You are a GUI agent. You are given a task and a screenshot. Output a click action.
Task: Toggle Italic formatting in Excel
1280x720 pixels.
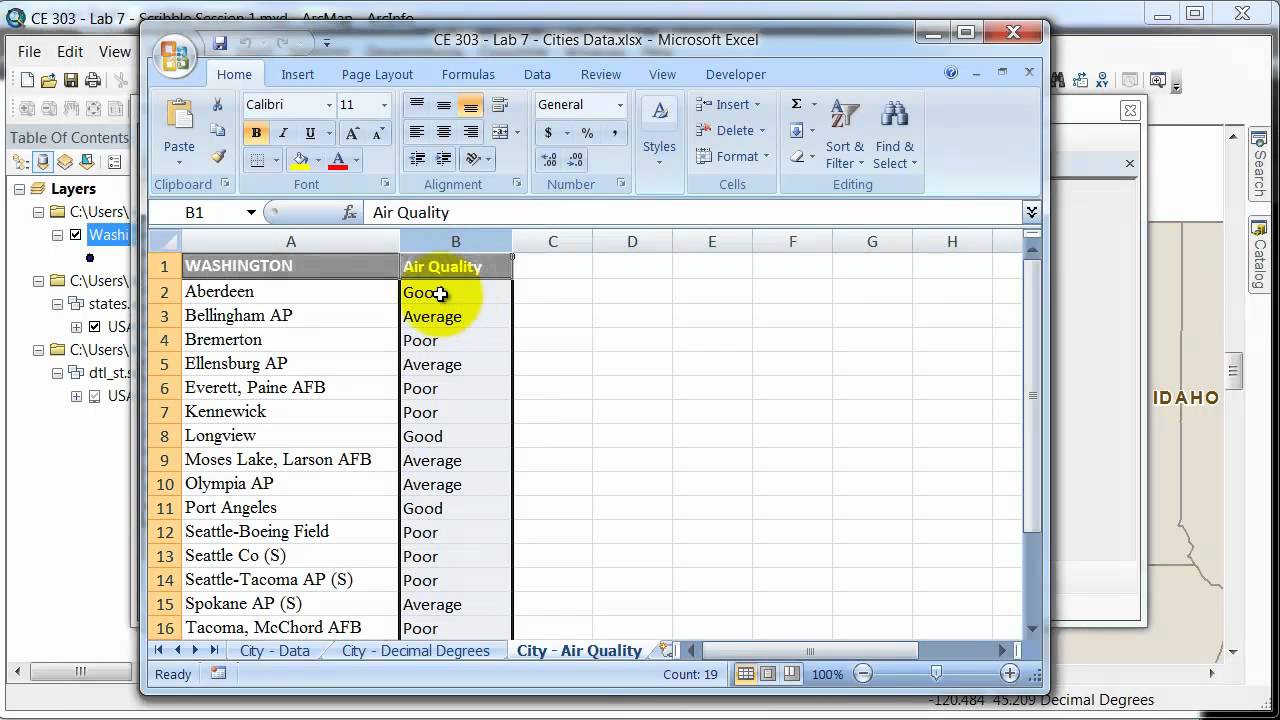[283, 133]
